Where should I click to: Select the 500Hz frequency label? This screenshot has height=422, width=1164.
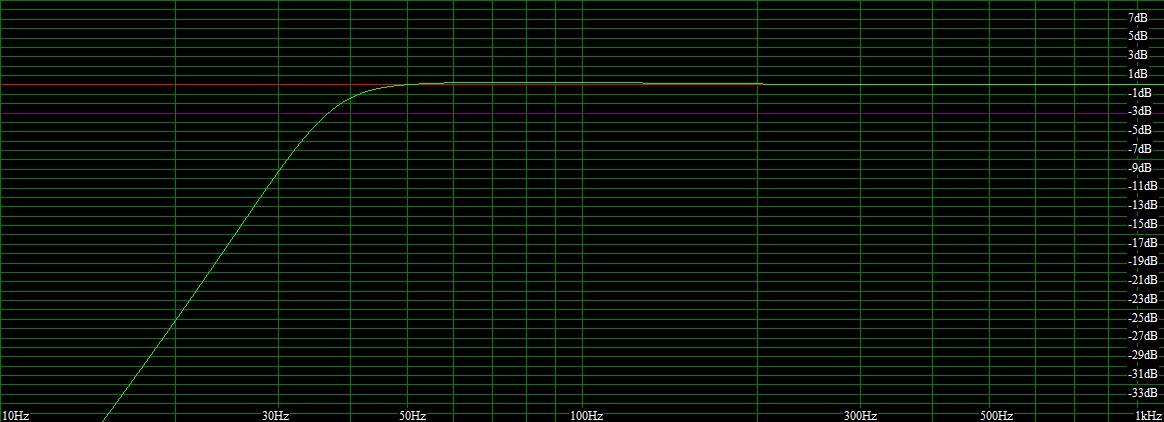tap(996, 415)
